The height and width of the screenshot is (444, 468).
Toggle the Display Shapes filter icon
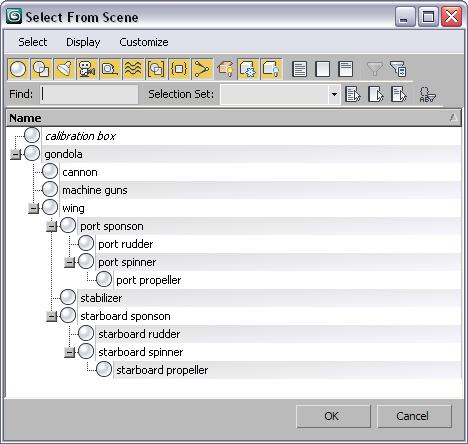point(41,69)
